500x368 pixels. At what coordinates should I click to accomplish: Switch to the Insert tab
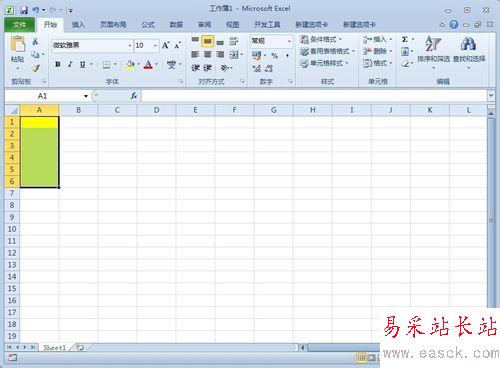click(78, 25)
